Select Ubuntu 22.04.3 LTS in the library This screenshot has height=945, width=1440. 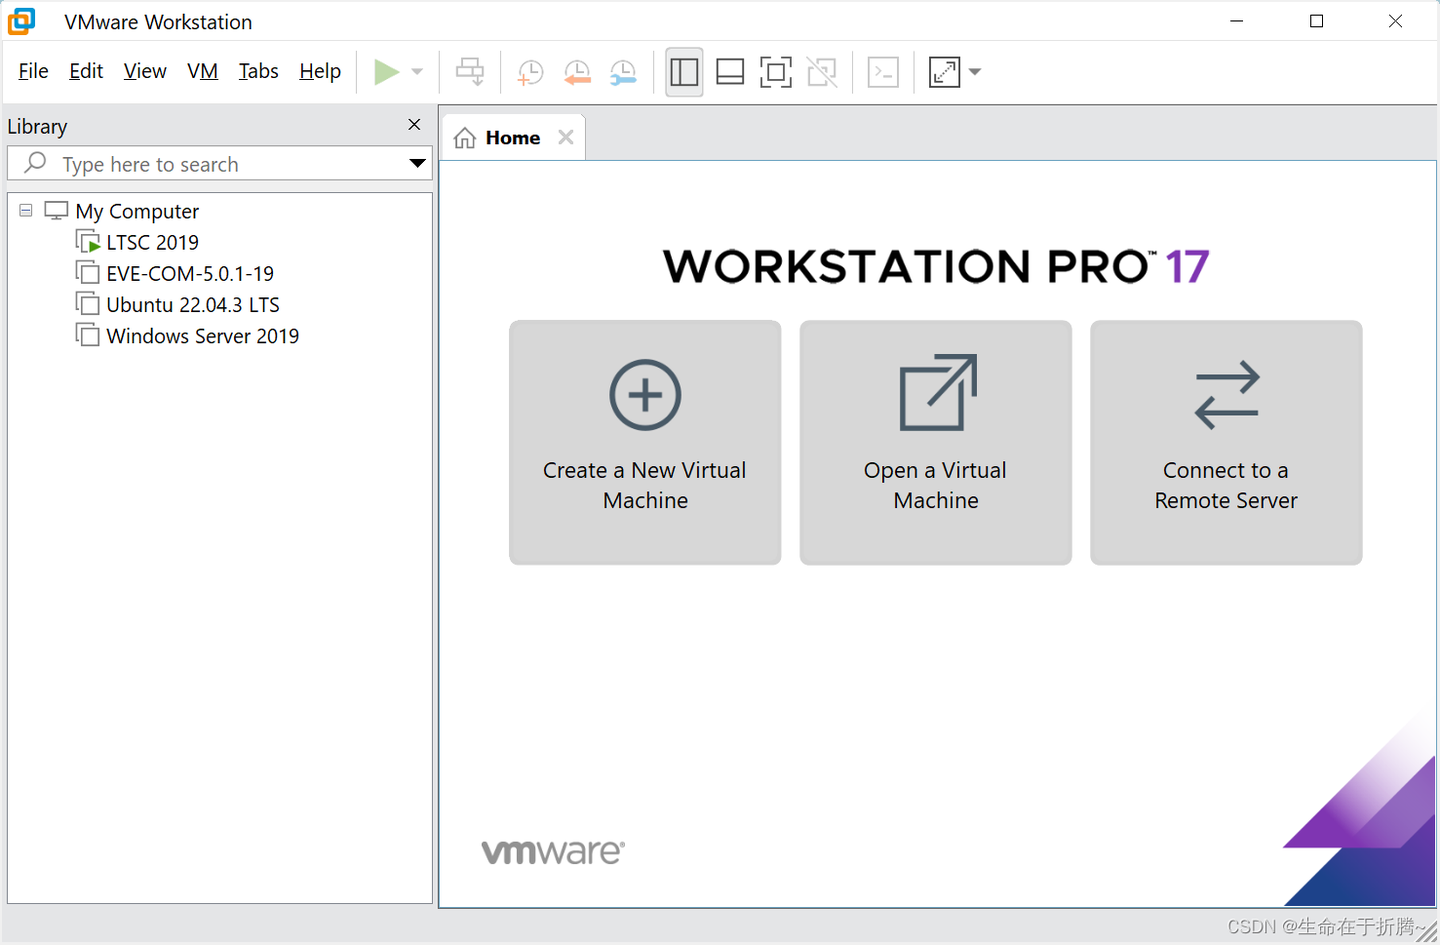point(192,305)
